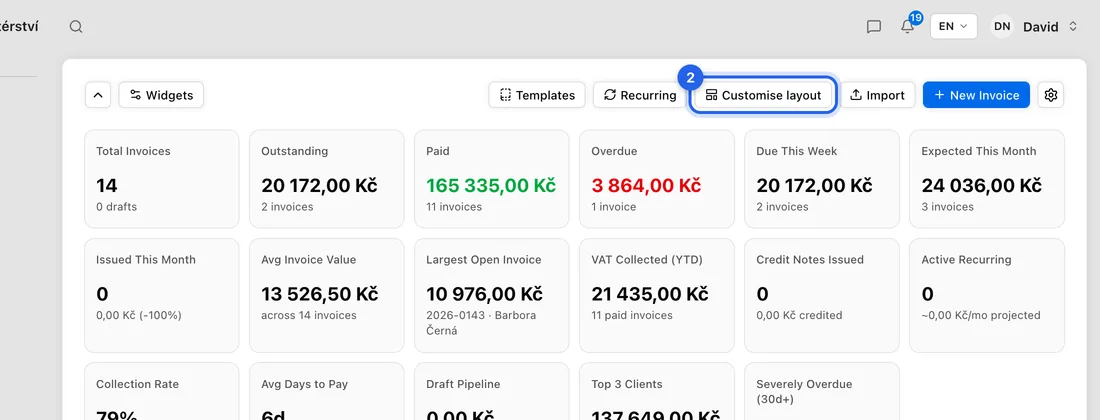The image size is (1100, 420).
Task: Click the plus icon in New Invoice
Action: click(x=939, y=95)
